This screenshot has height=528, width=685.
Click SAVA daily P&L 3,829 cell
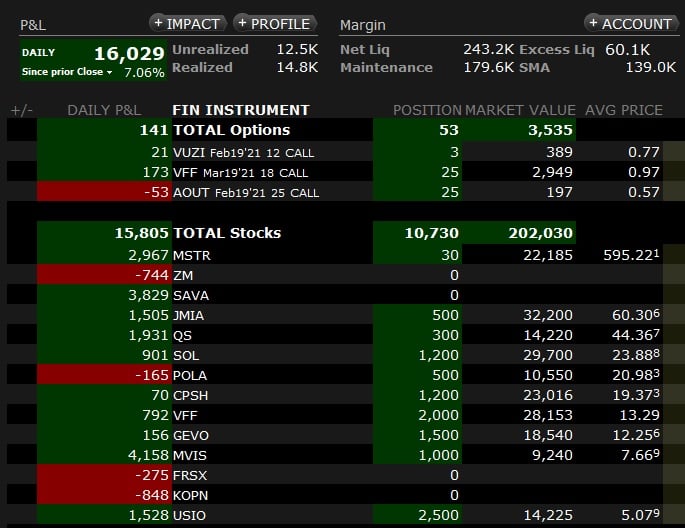coord(104,295)
